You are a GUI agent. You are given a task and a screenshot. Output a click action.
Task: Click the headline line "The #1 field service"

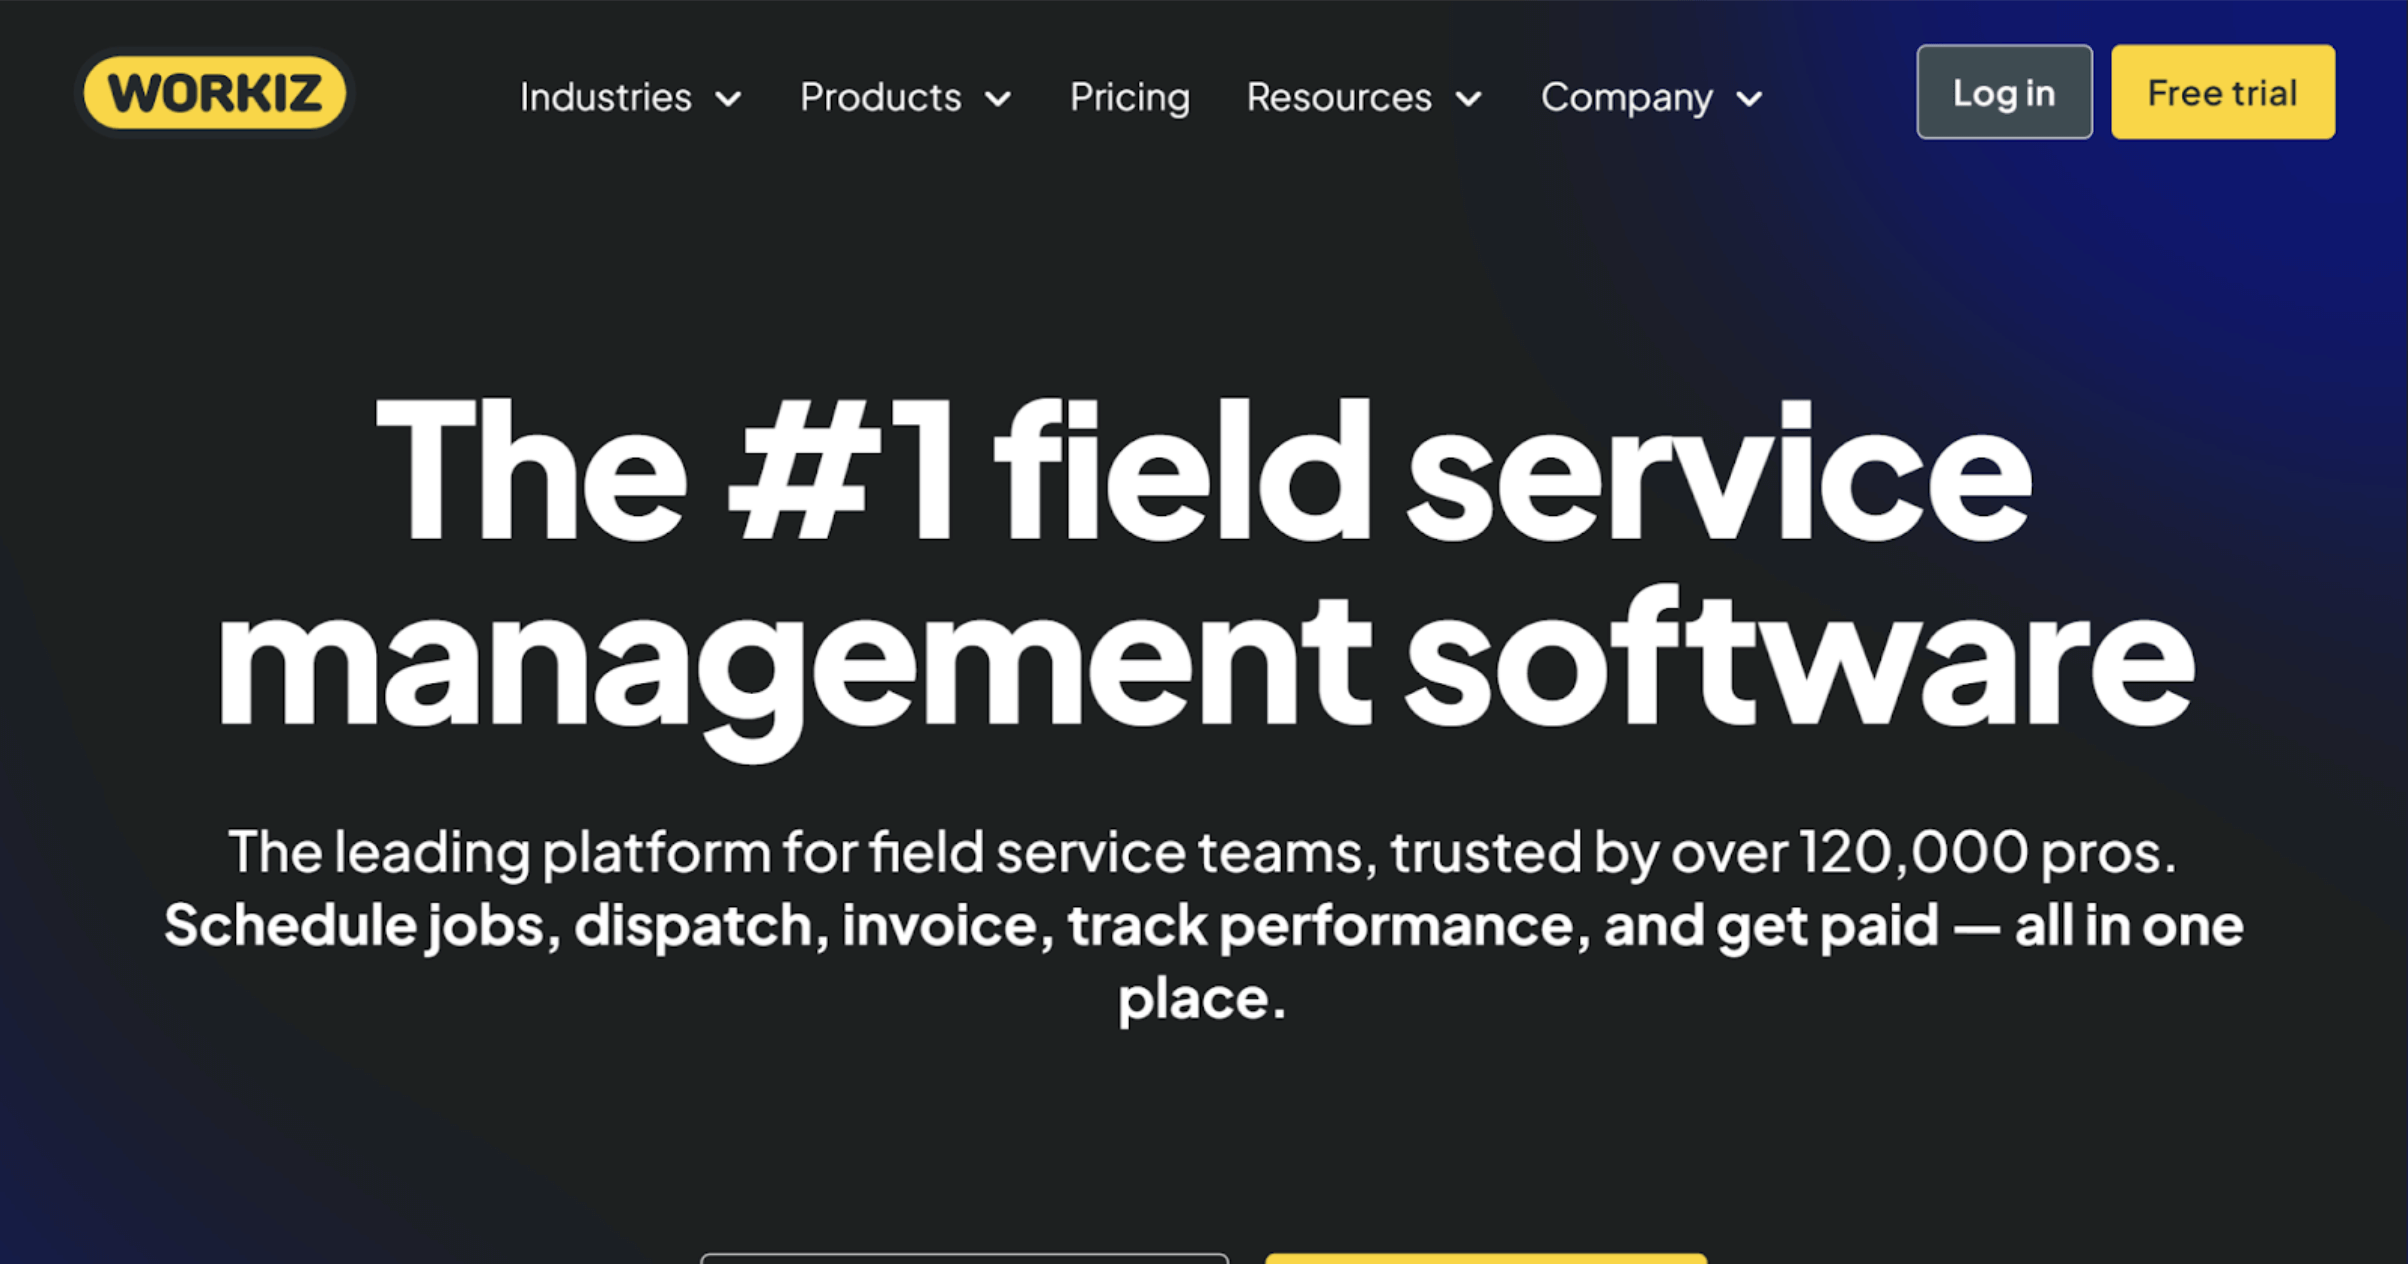point(1203,472)
